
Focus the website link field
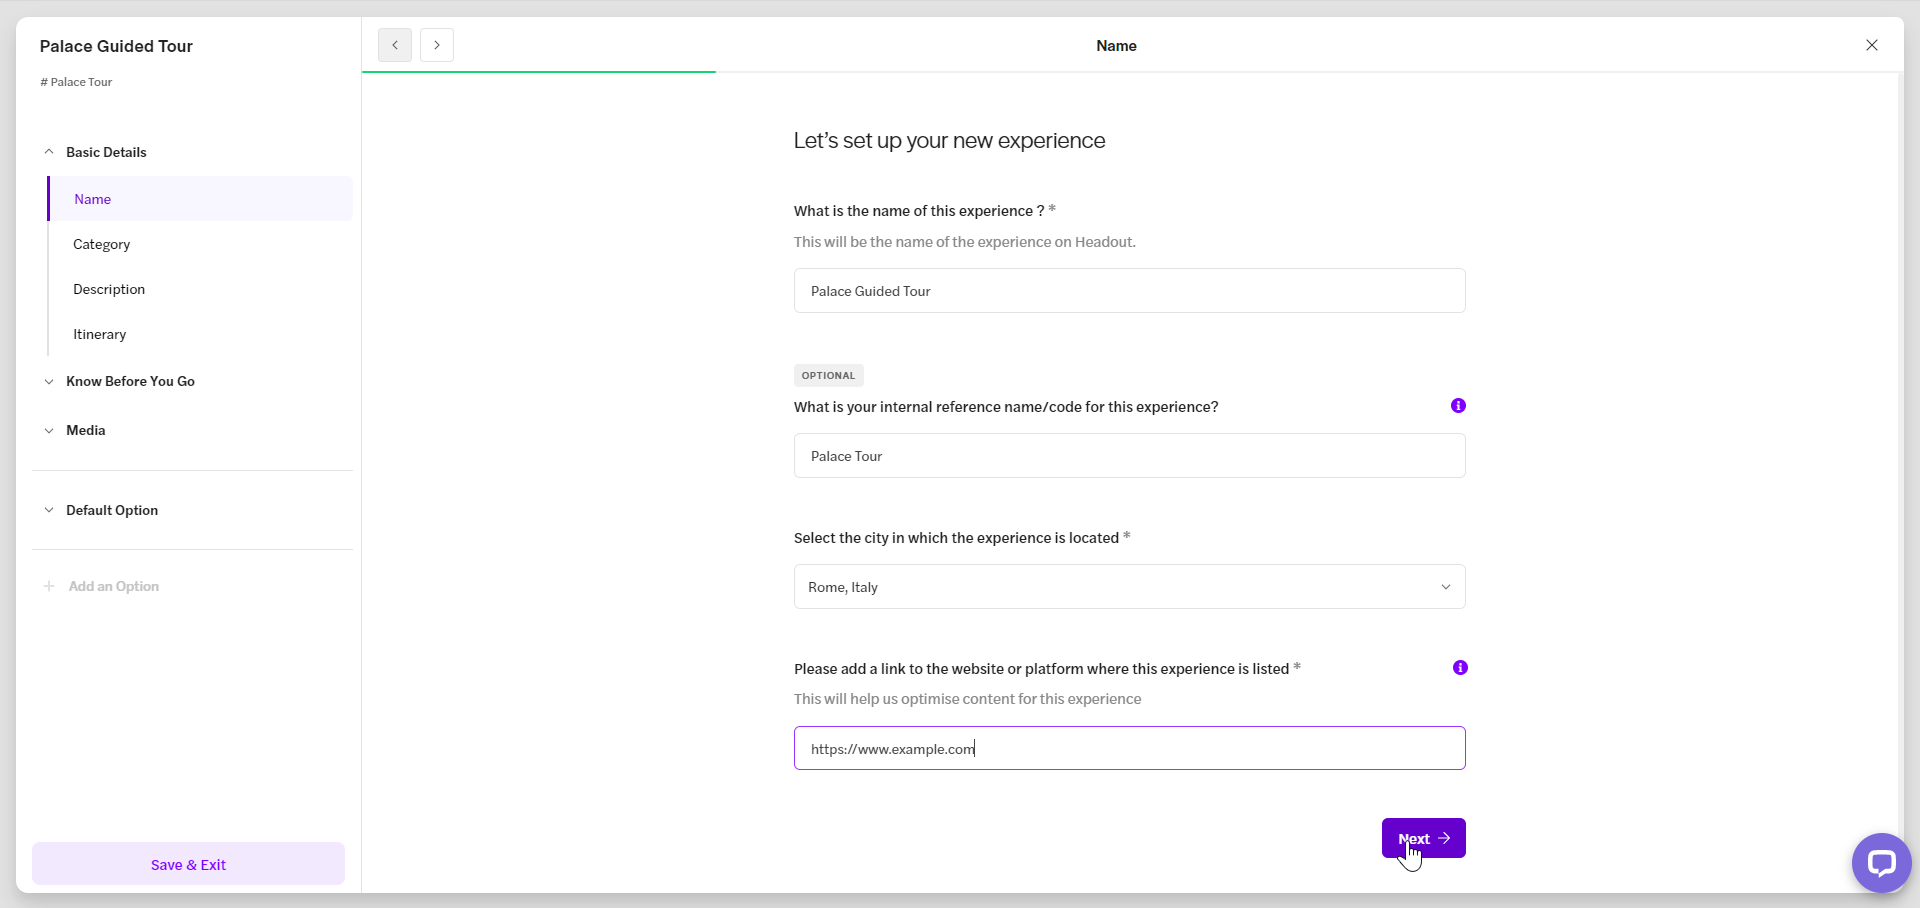[1129, 748]
